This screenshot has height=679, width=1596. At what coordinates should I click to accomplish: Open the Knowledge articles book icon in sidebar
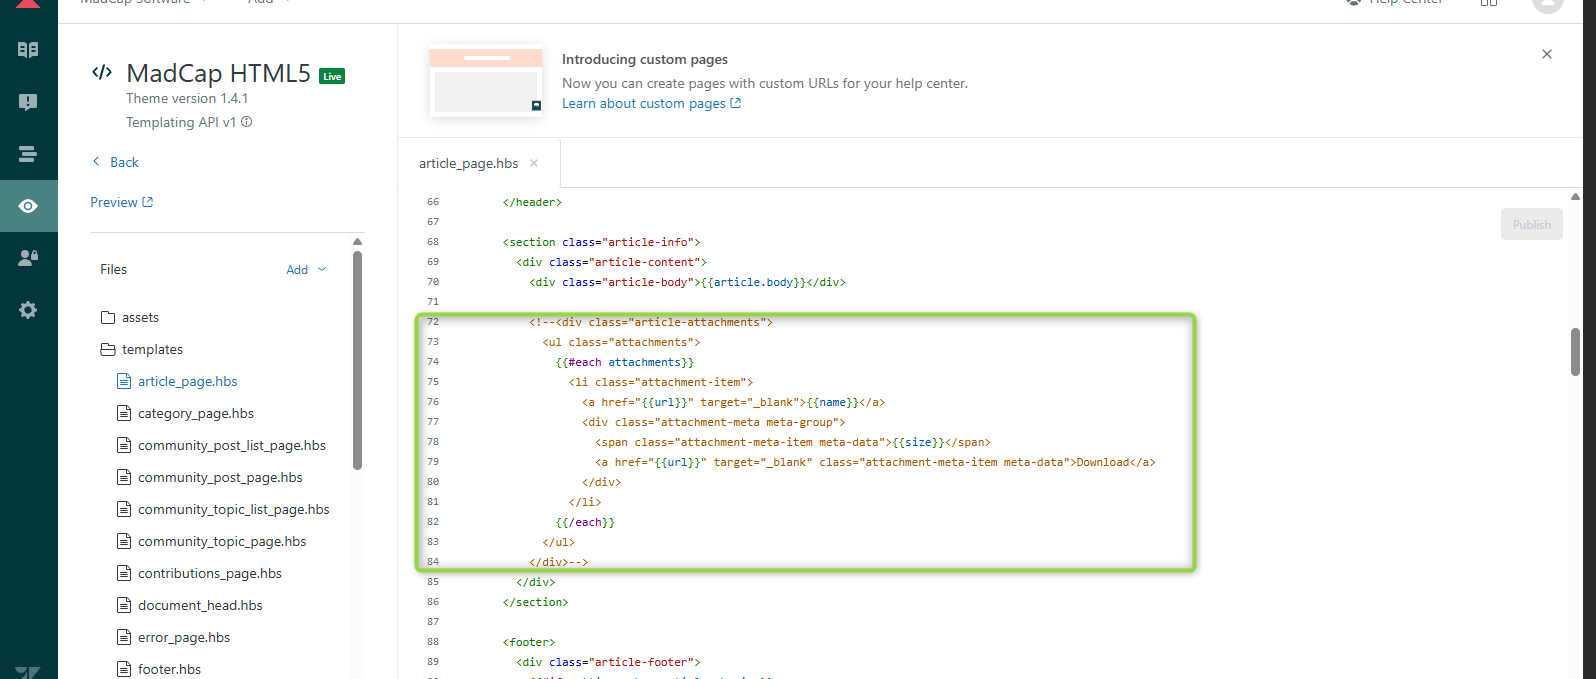(x=28, y=50)
